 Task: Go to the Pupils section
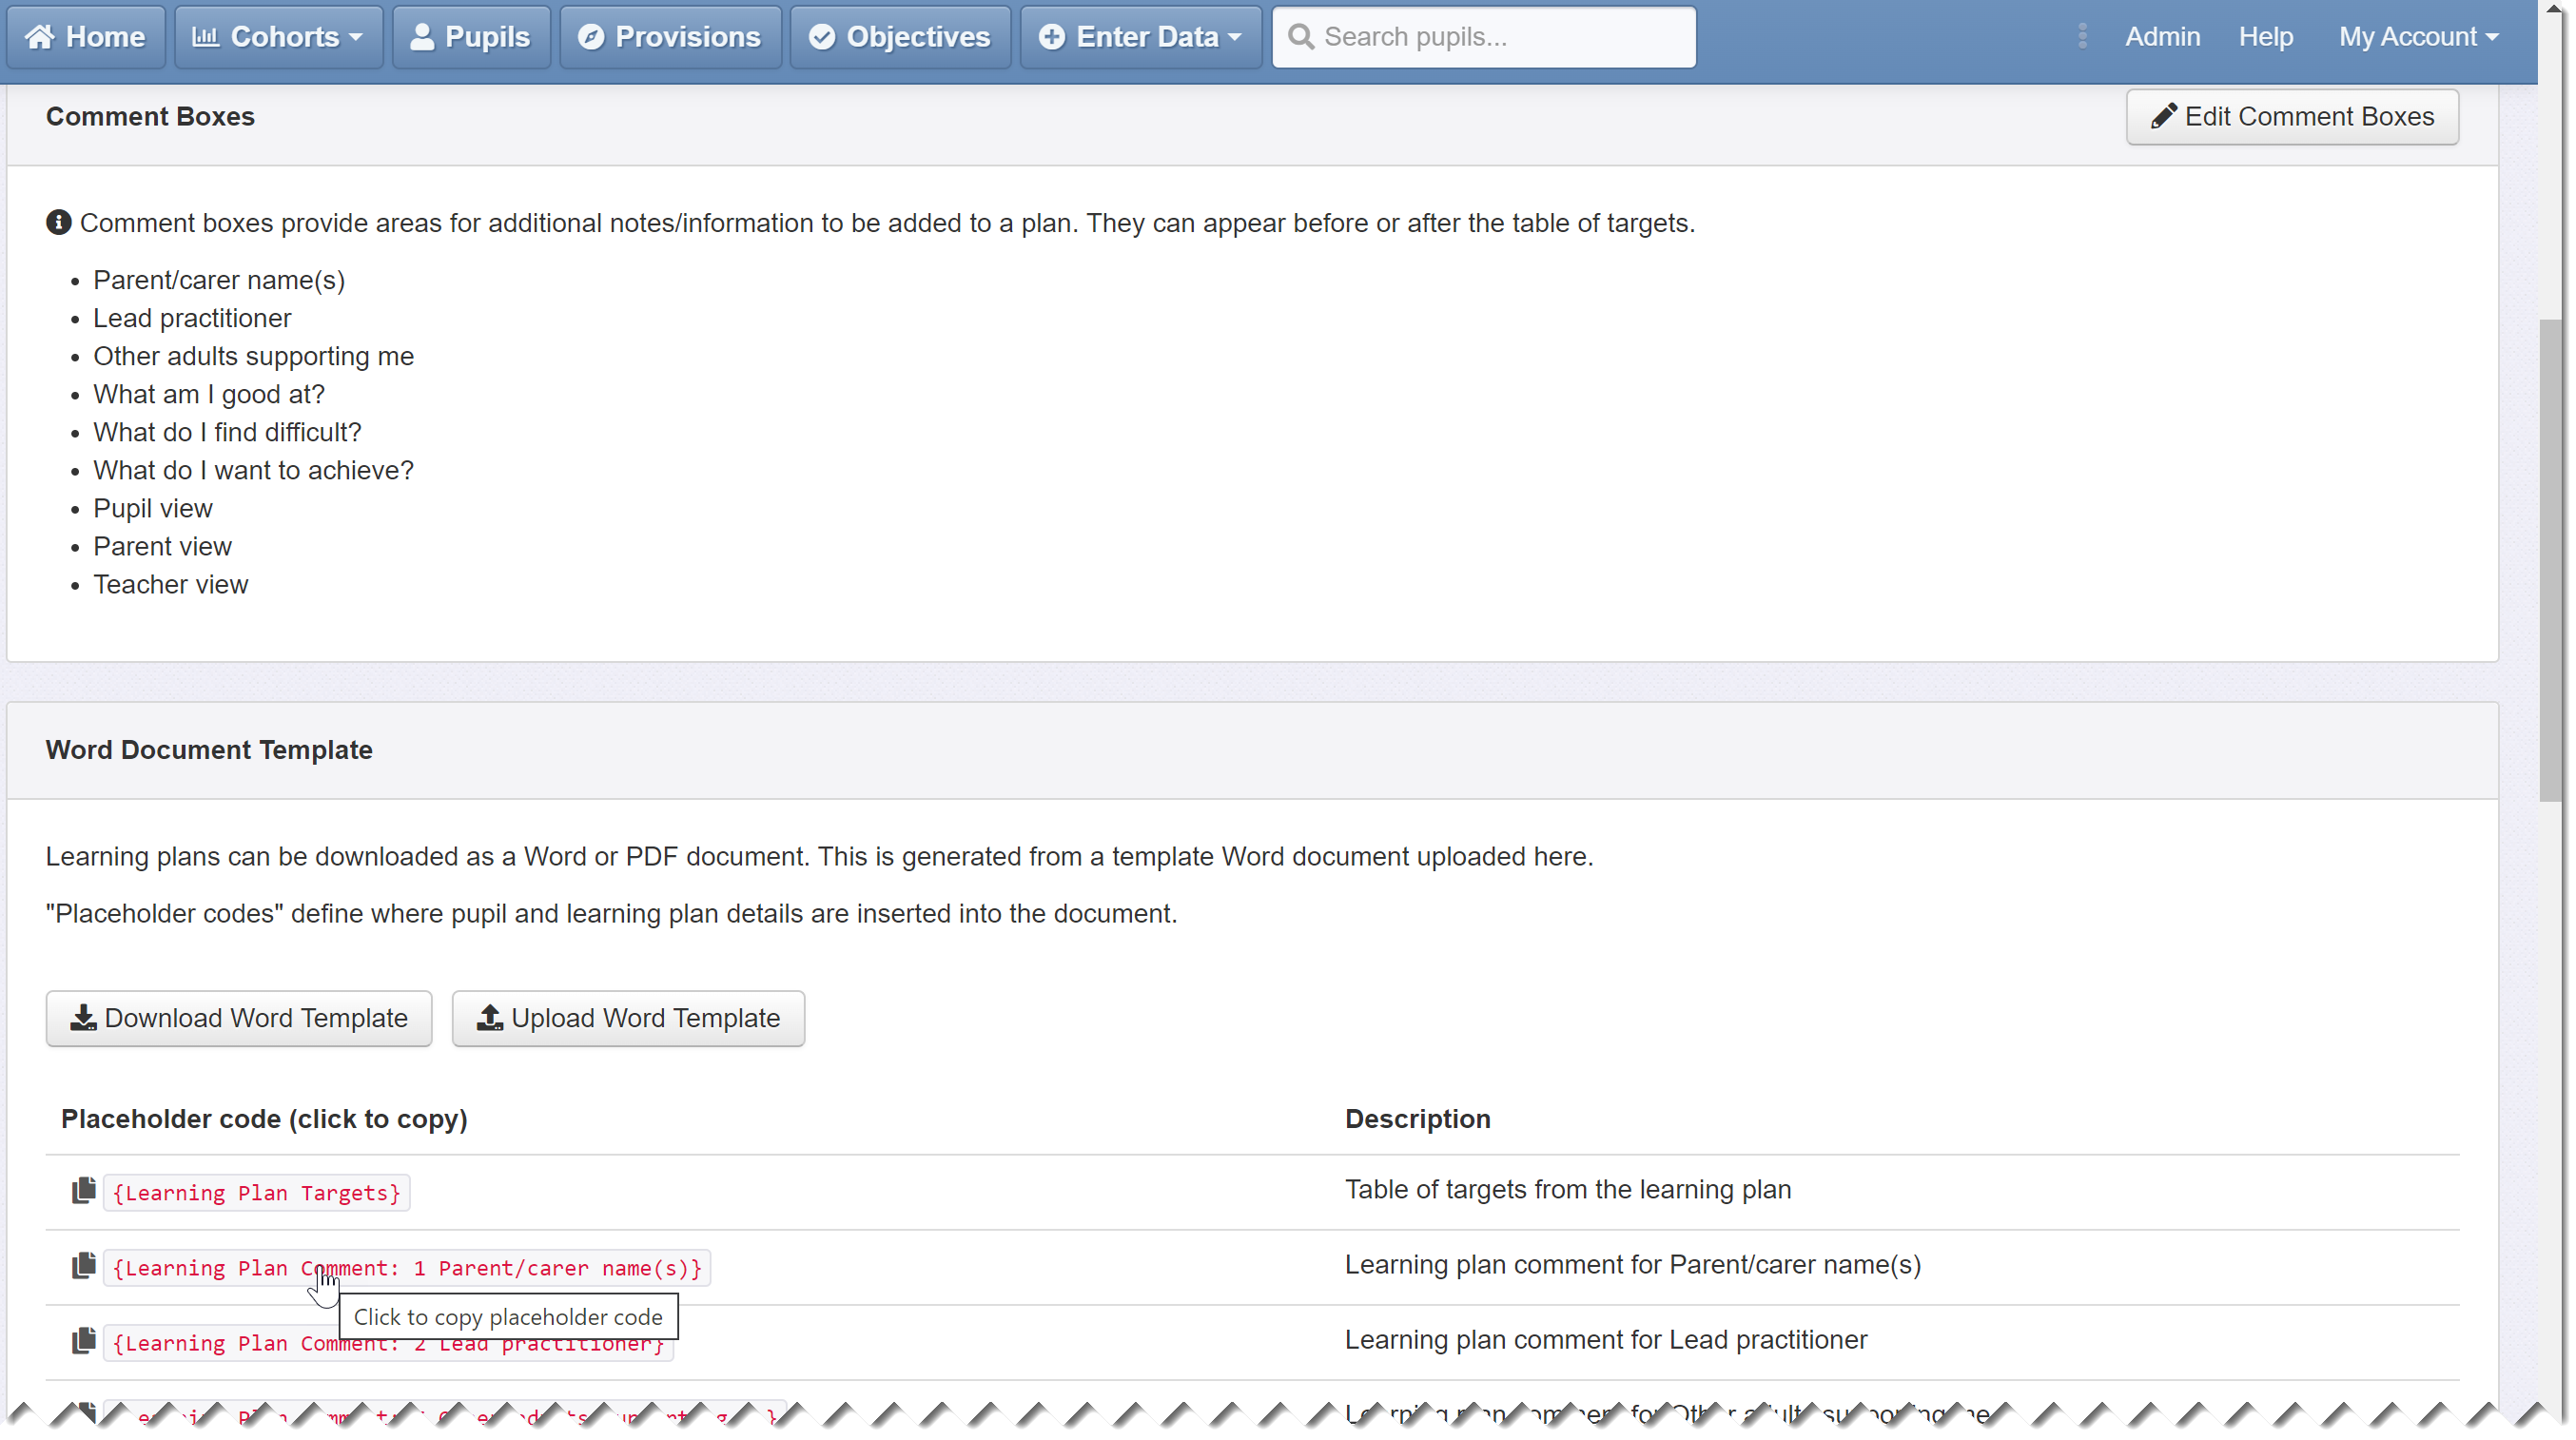point(471,37)
